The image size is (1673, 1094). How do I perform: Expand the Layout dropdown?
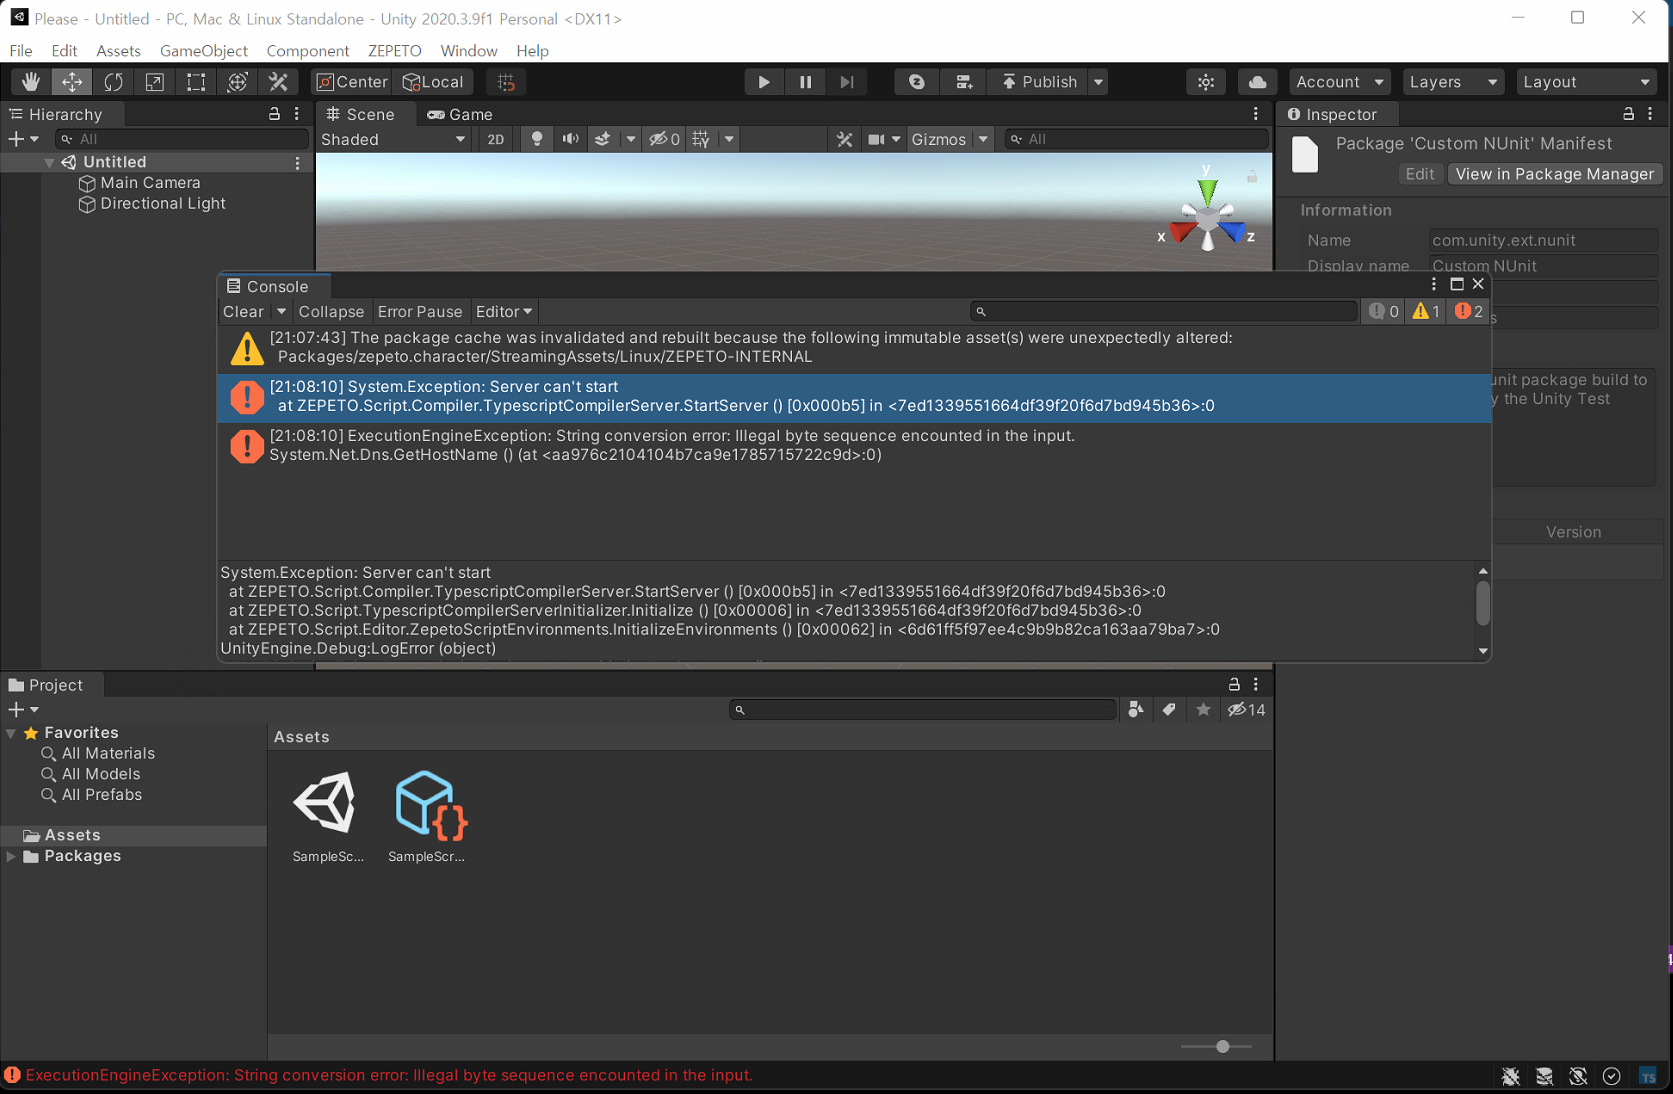tap(1586, 82)
